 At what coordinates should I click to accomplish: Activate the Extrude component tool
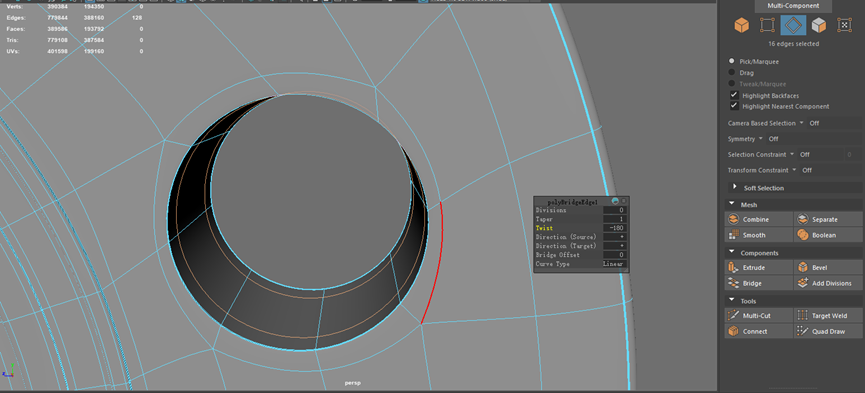[759, 268]
